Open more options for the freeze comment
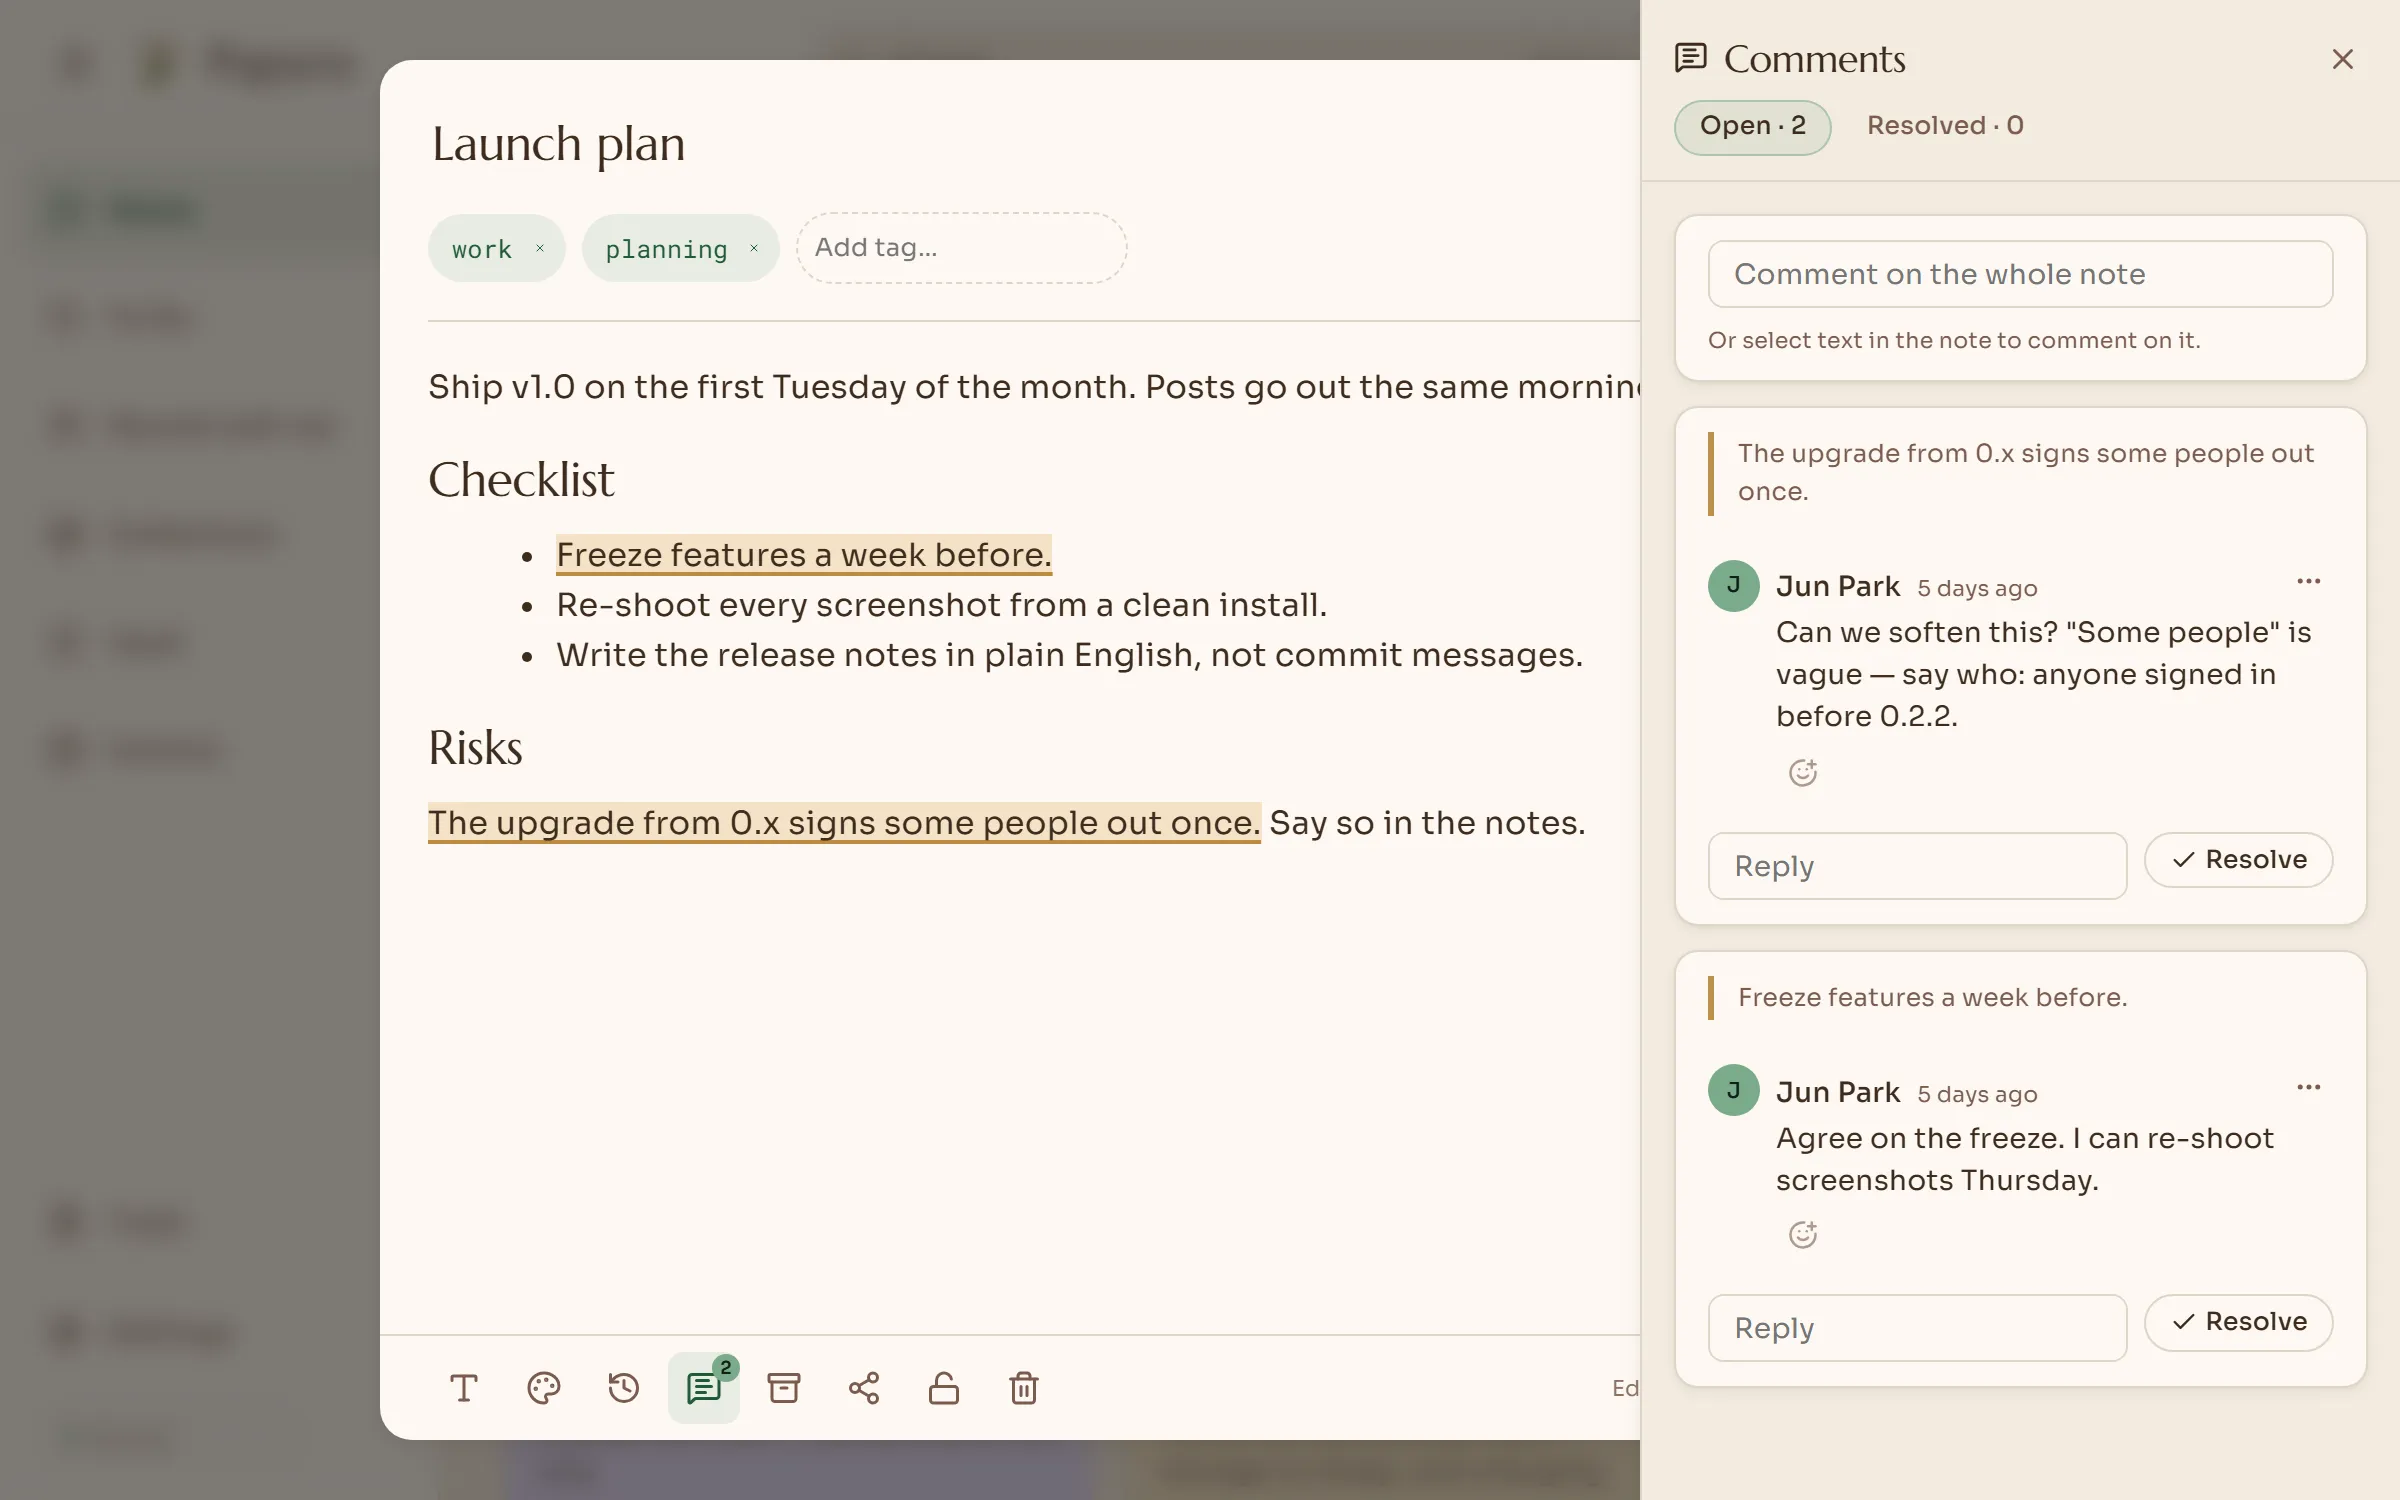This screenshot has width=2400, height=1500. 2308,1087
